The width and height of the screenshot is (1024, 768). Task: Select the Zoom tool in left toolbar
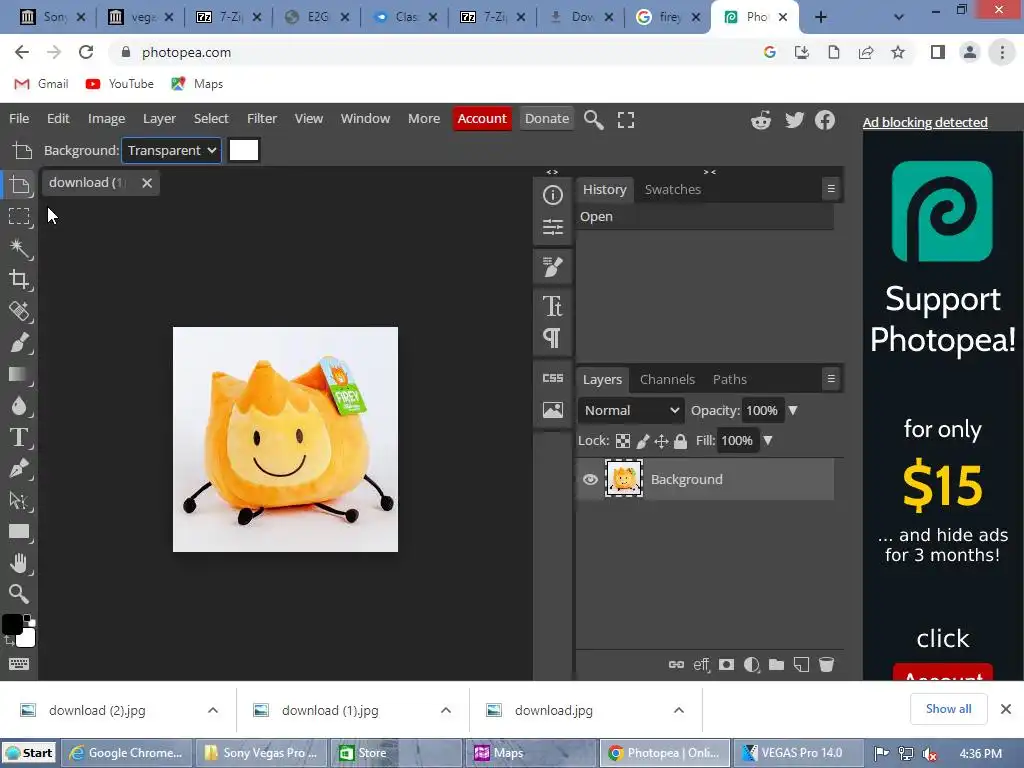(19, 594)
